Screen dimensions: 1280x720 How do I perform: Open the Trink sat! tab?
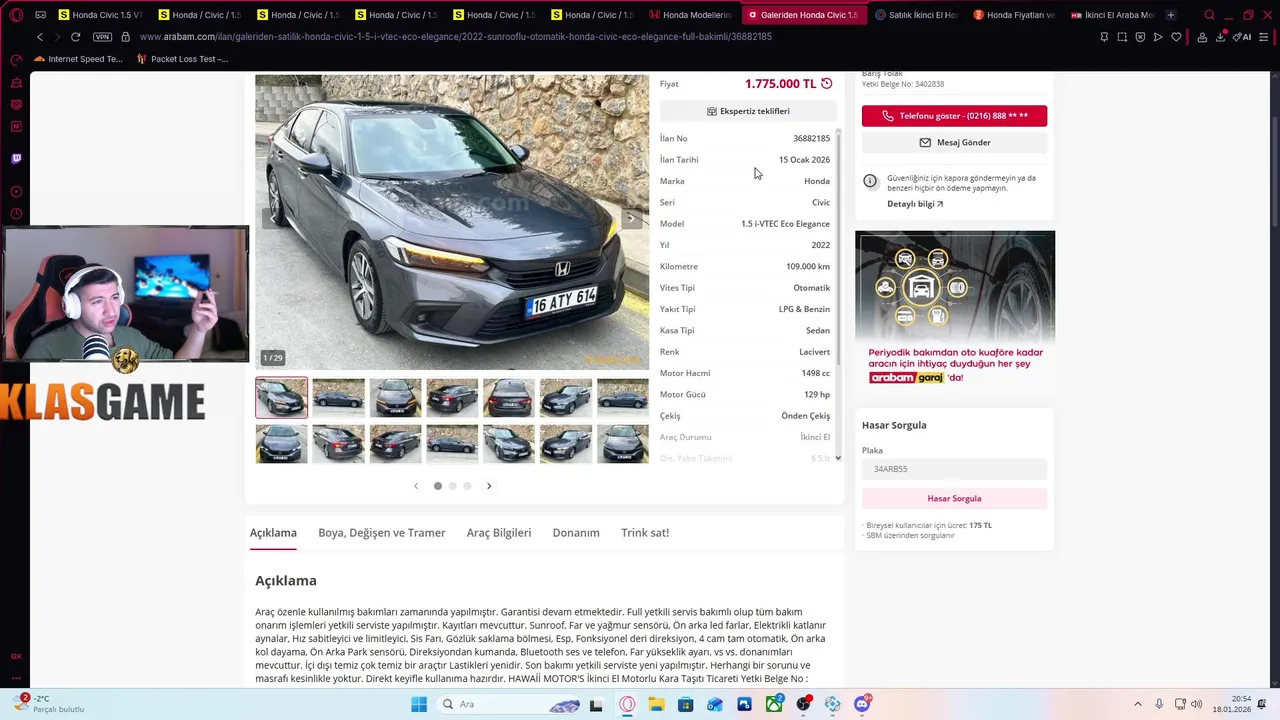point(645,533)
